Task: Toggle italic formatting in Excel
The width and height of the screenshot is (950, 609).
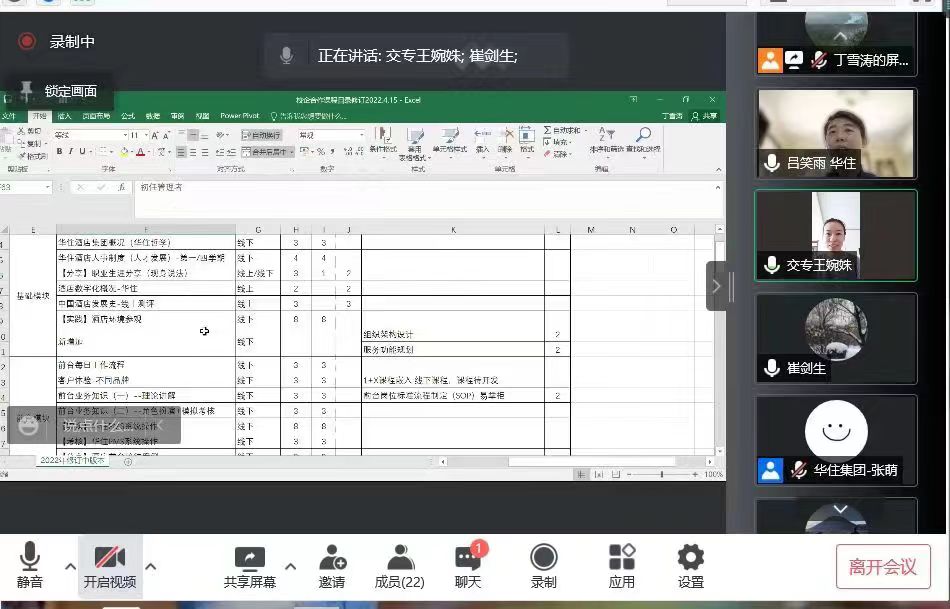Action: [x=70, y=151]
